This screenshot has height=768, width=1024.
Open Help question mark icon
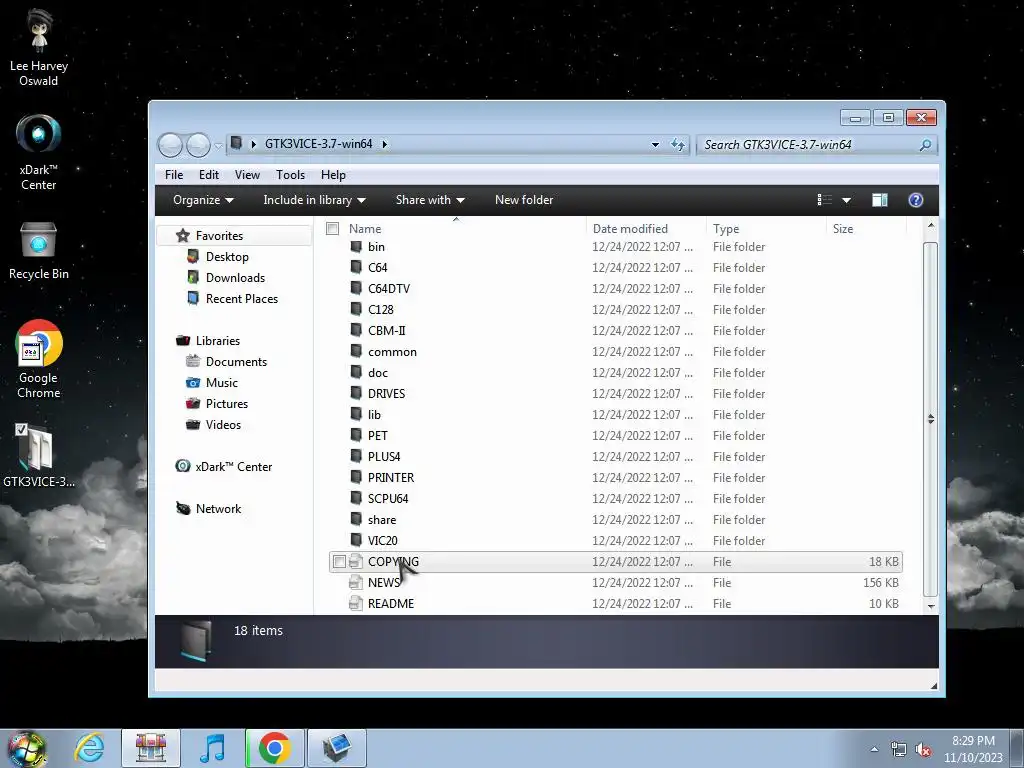click(916, 200)
